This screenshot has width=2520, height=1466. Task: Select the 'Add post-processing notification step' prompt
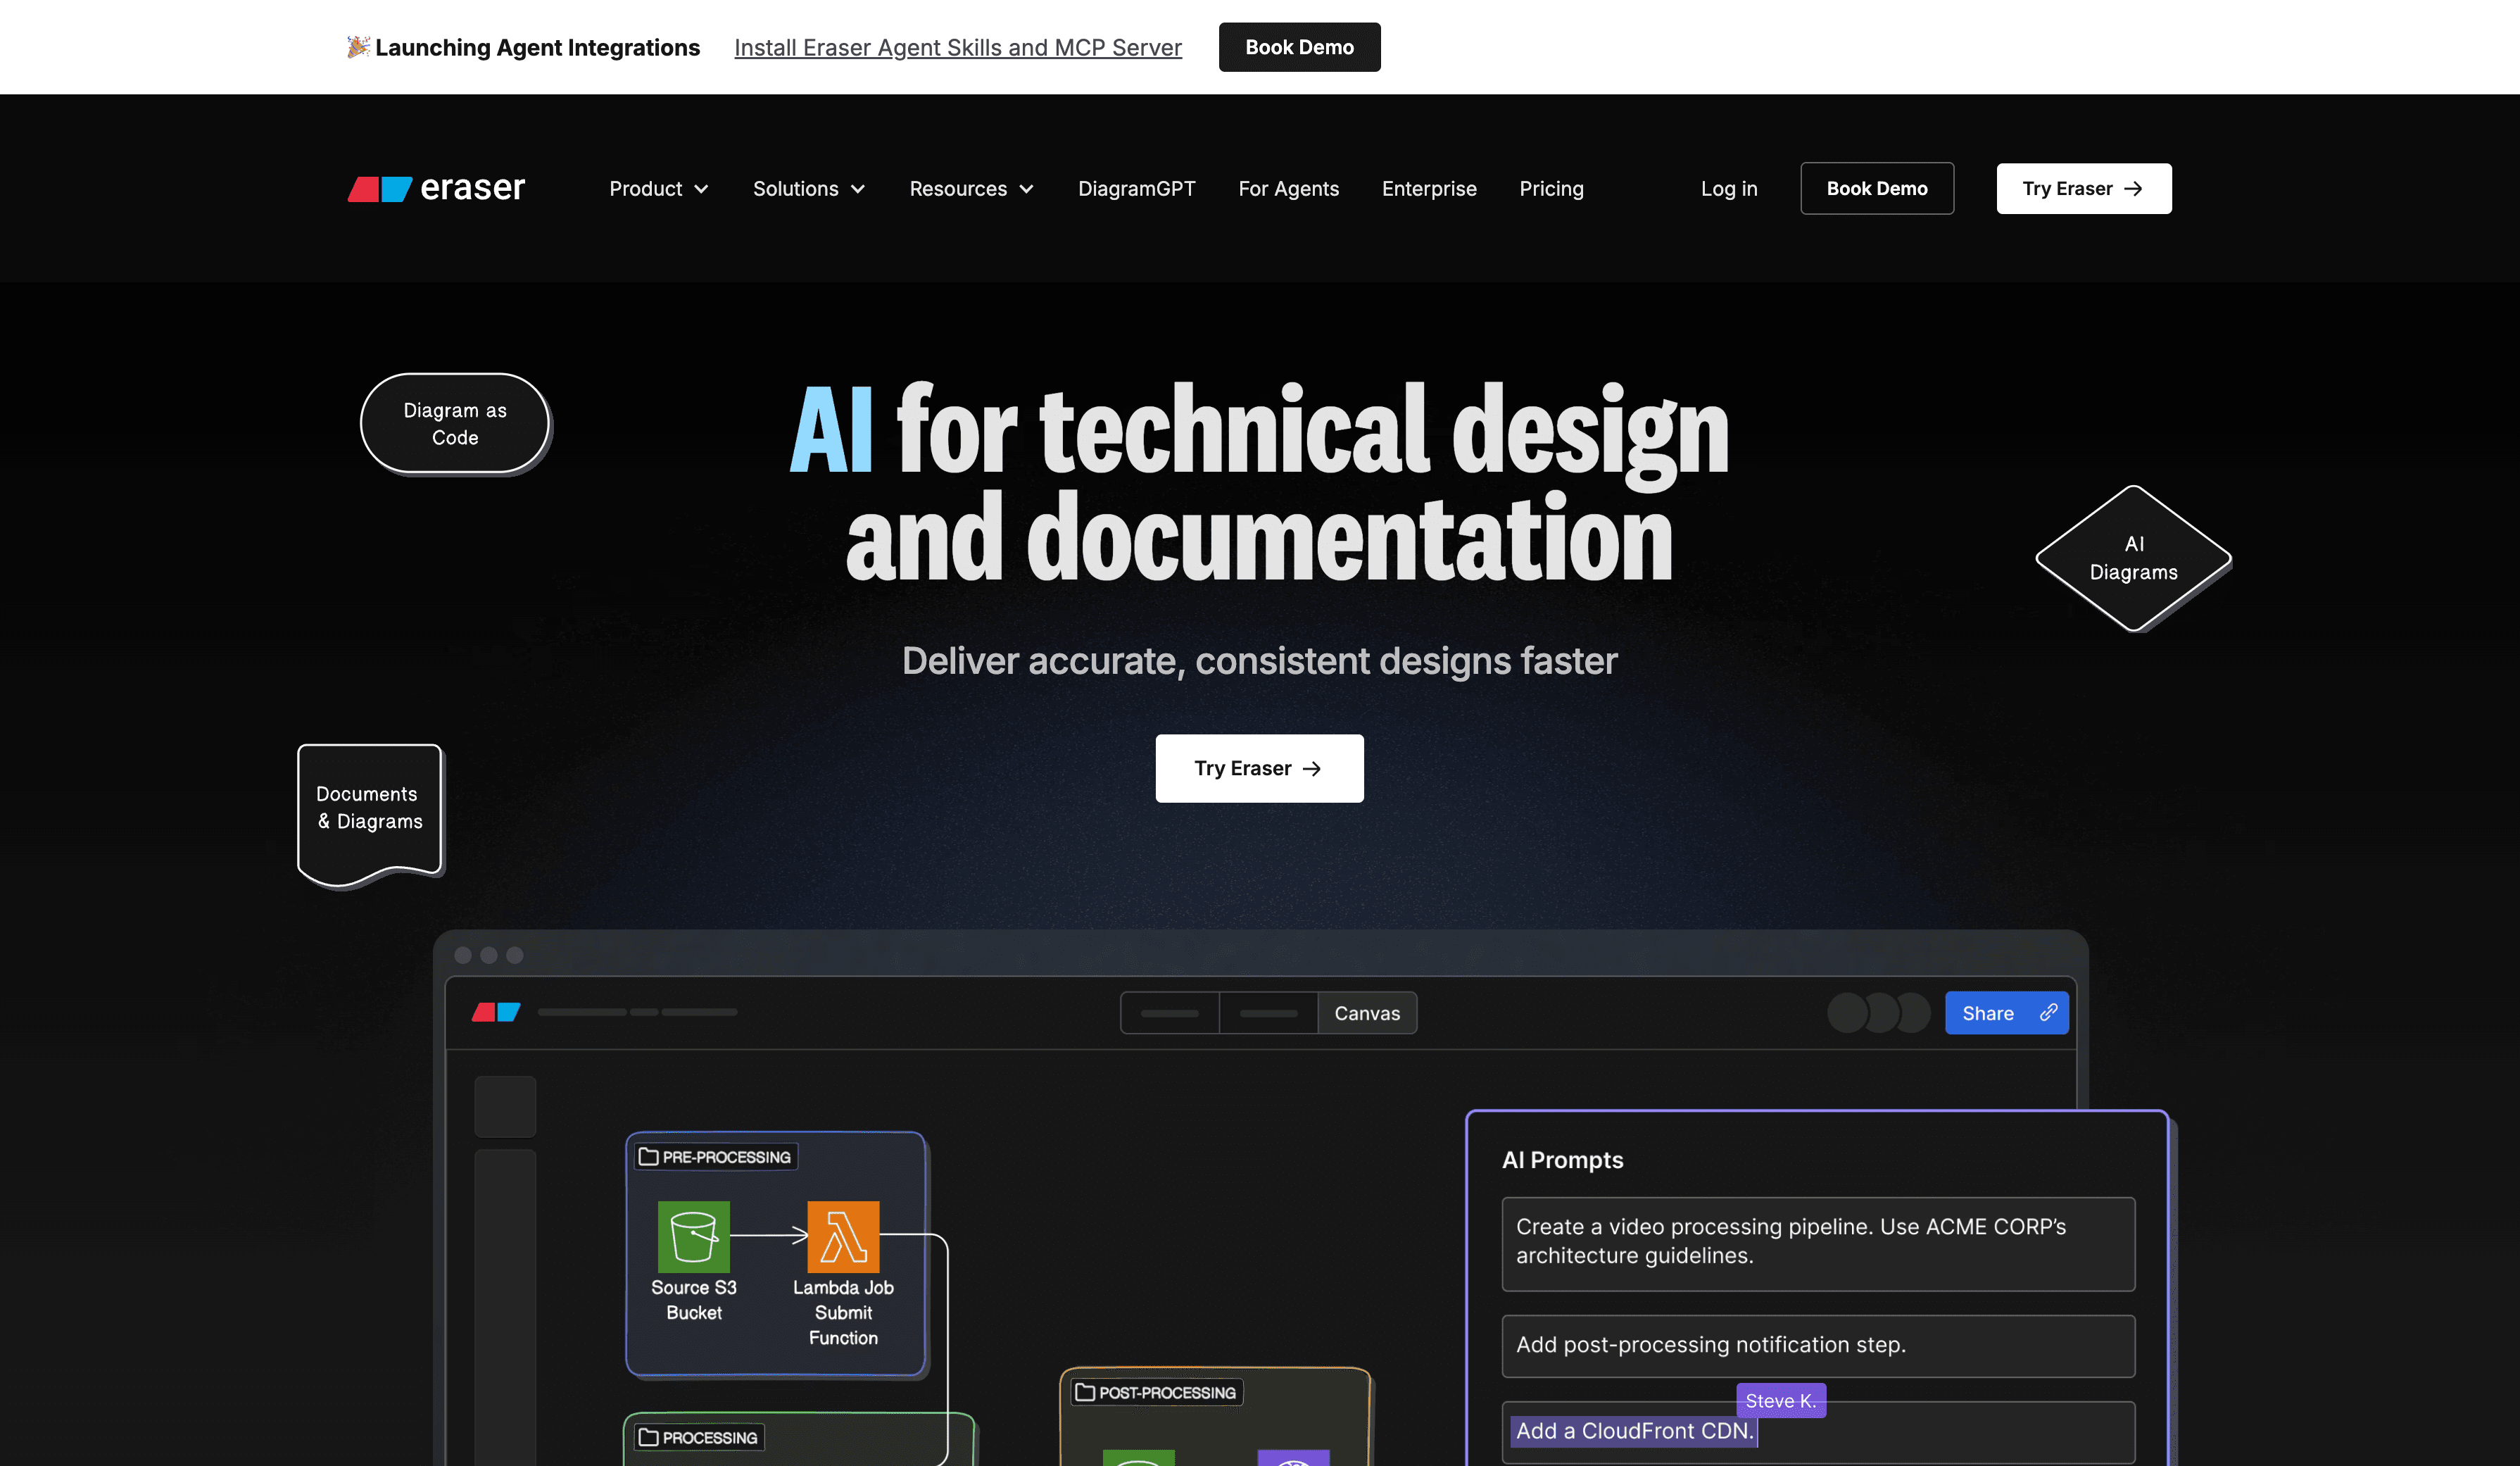pos(1817,1345)
